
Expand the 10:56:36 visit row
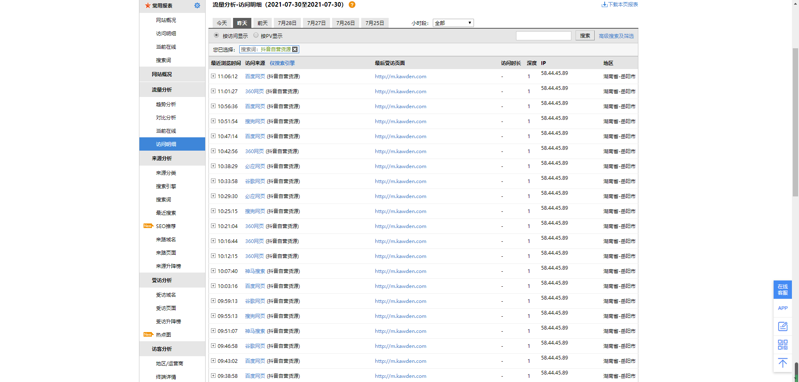[x=213, y=106]
